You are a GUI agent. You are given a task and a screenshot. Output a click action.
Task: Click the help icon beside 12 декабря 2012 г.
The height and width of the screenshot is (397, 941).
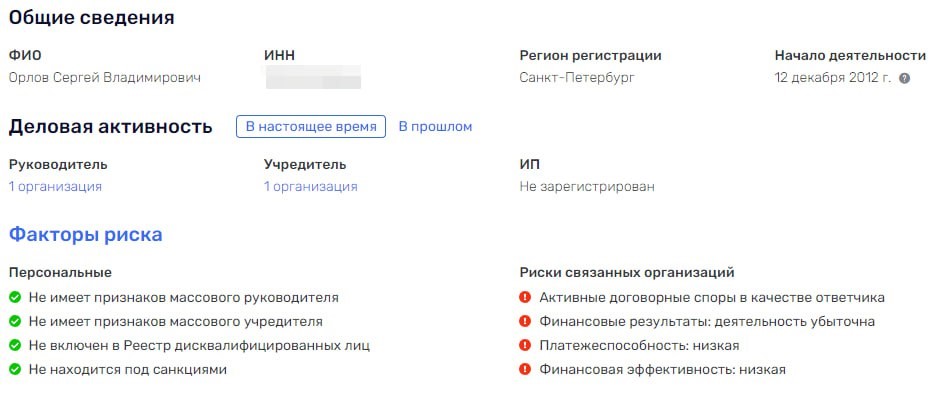[x=904, y=79]
